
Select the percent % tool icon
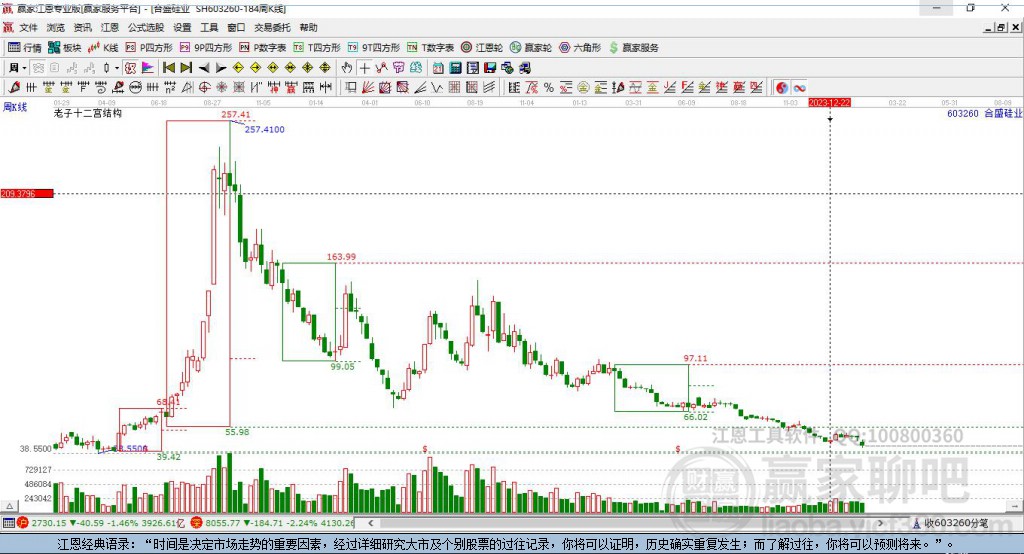click(x=549, y=88)
